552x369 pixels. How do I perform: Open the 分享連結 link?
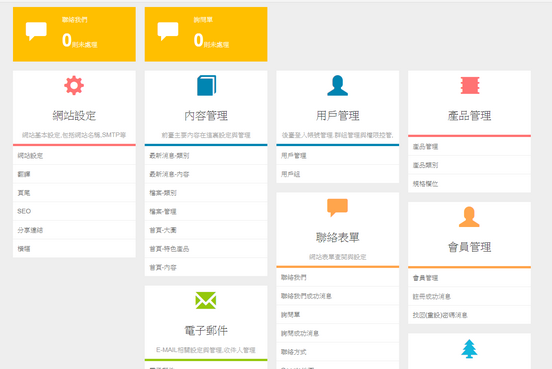point(30,230)
